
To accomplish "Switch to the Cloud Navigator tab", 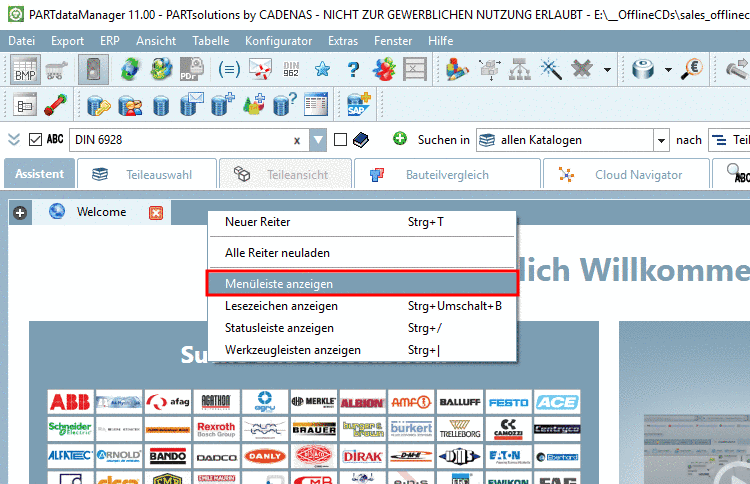I will (626, 175).
